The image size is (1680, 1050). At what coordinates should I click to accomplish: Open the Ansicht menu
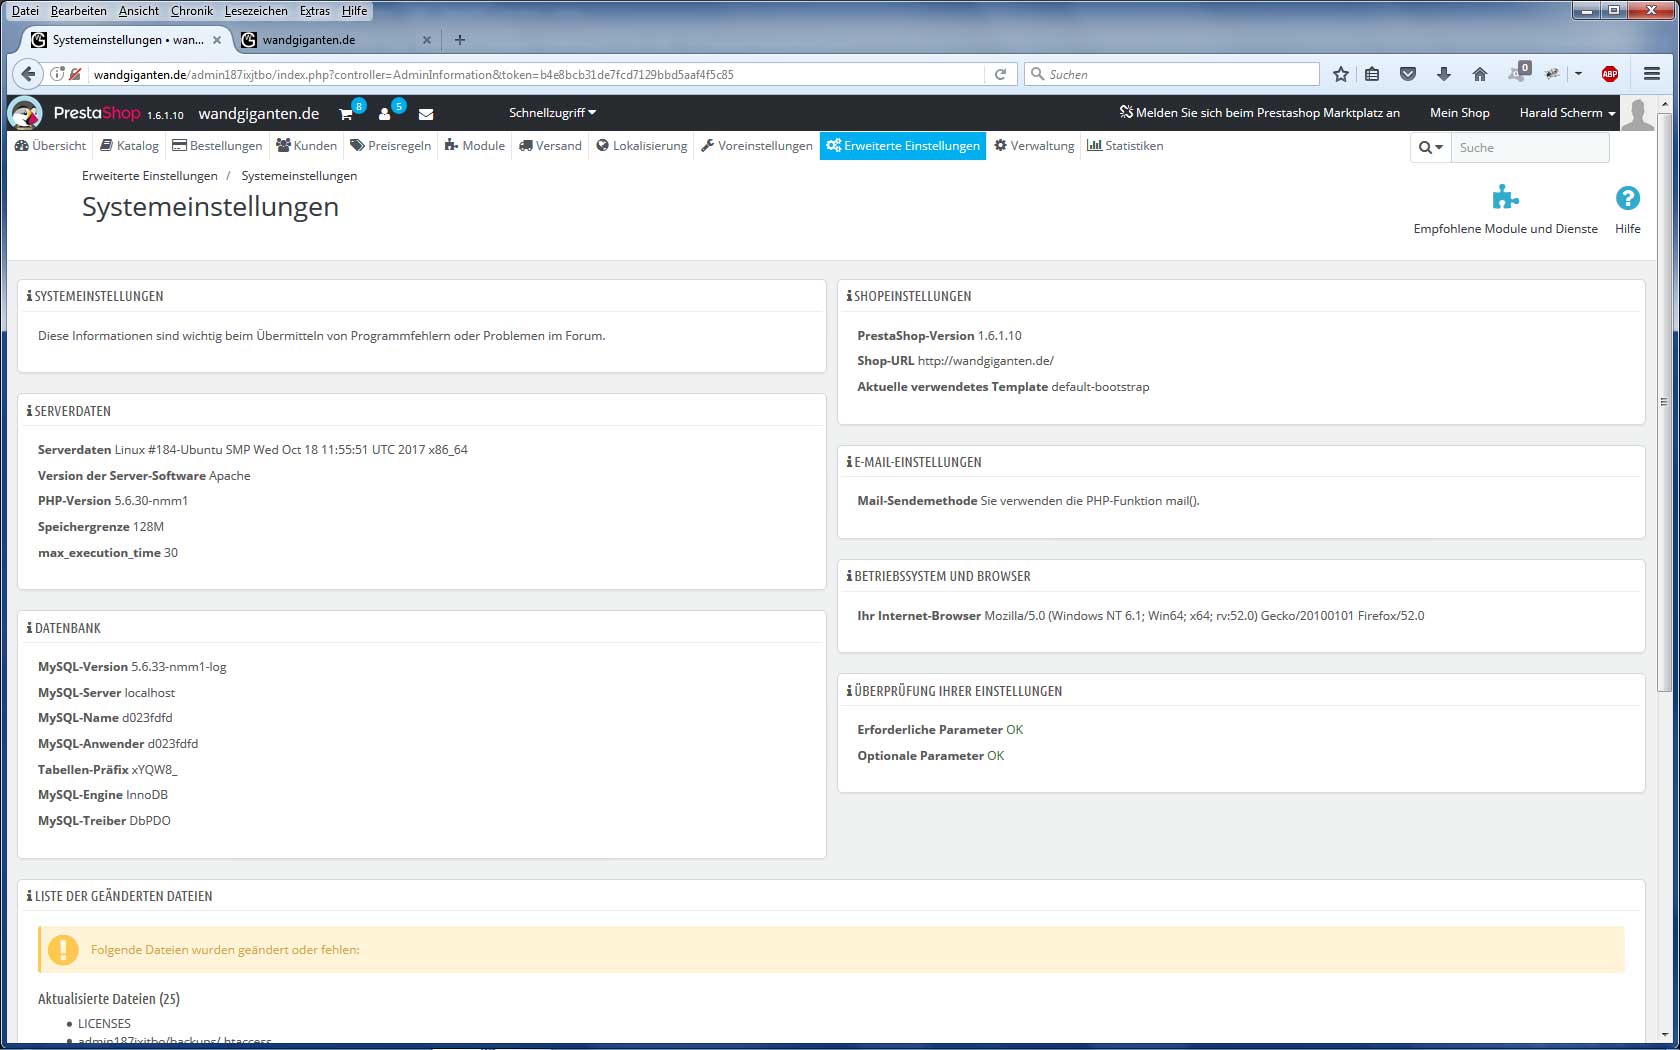[138, 11]
